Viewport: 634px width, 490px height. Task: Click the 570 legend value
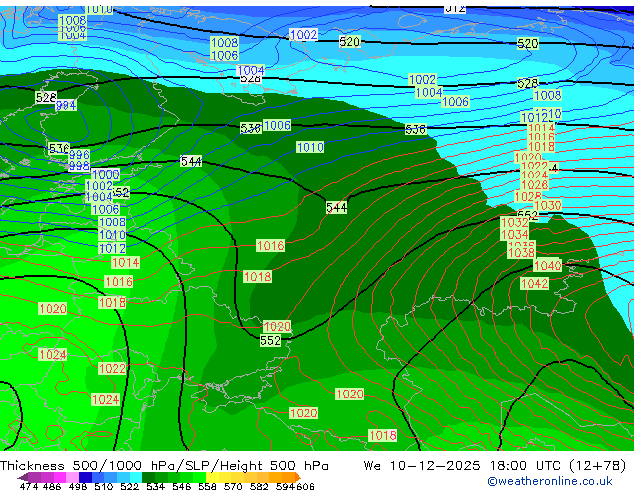click(x=233, y=486)
